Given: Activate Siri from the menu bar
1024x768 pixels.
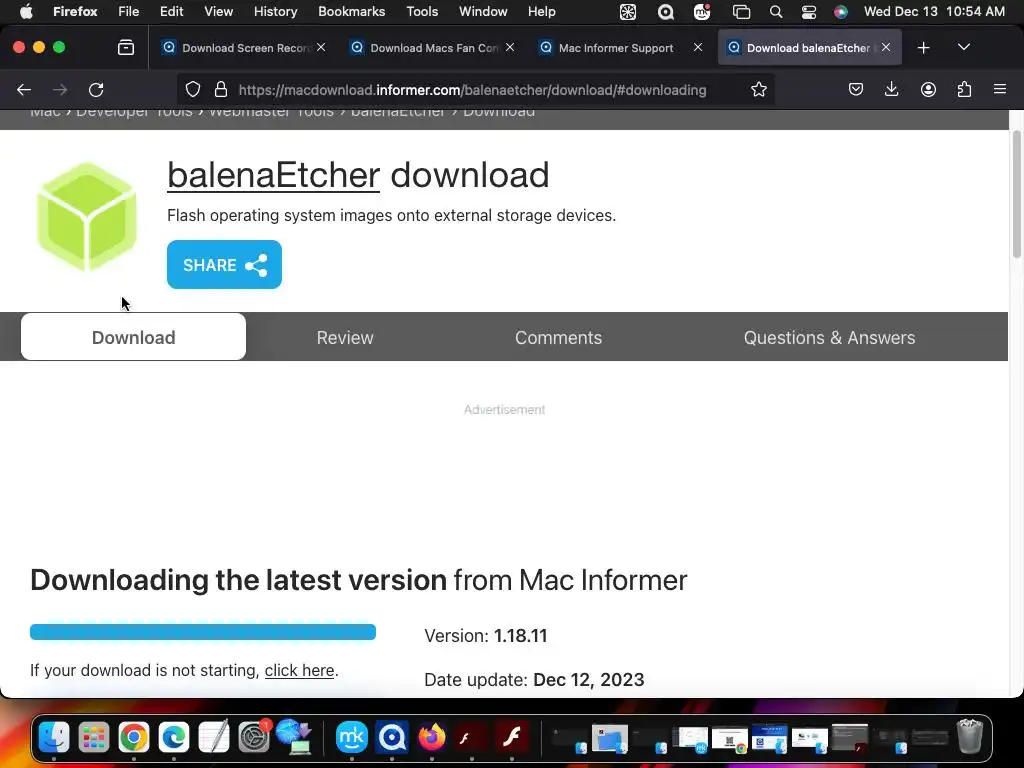Looking at the screenshot, I should [x=841, y=12].
